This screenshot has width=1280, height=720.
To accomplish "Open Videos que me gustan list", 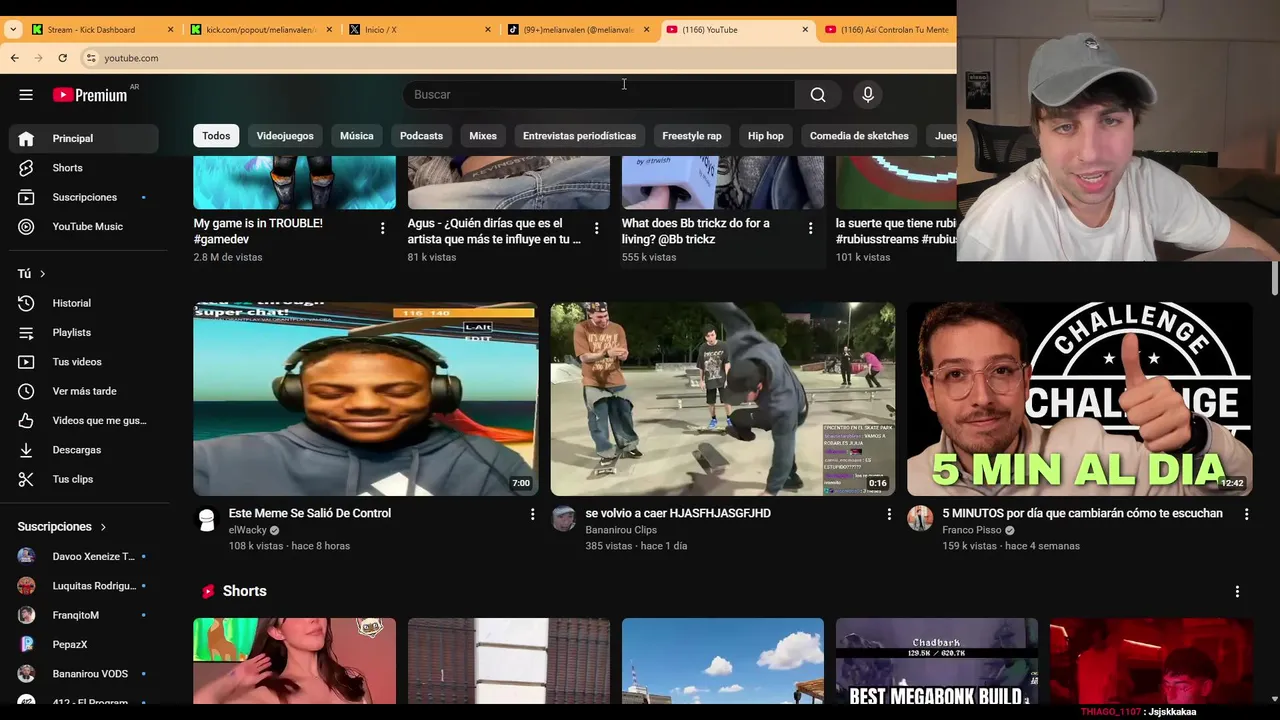I will pyautogui.click(x=84, y=421).
